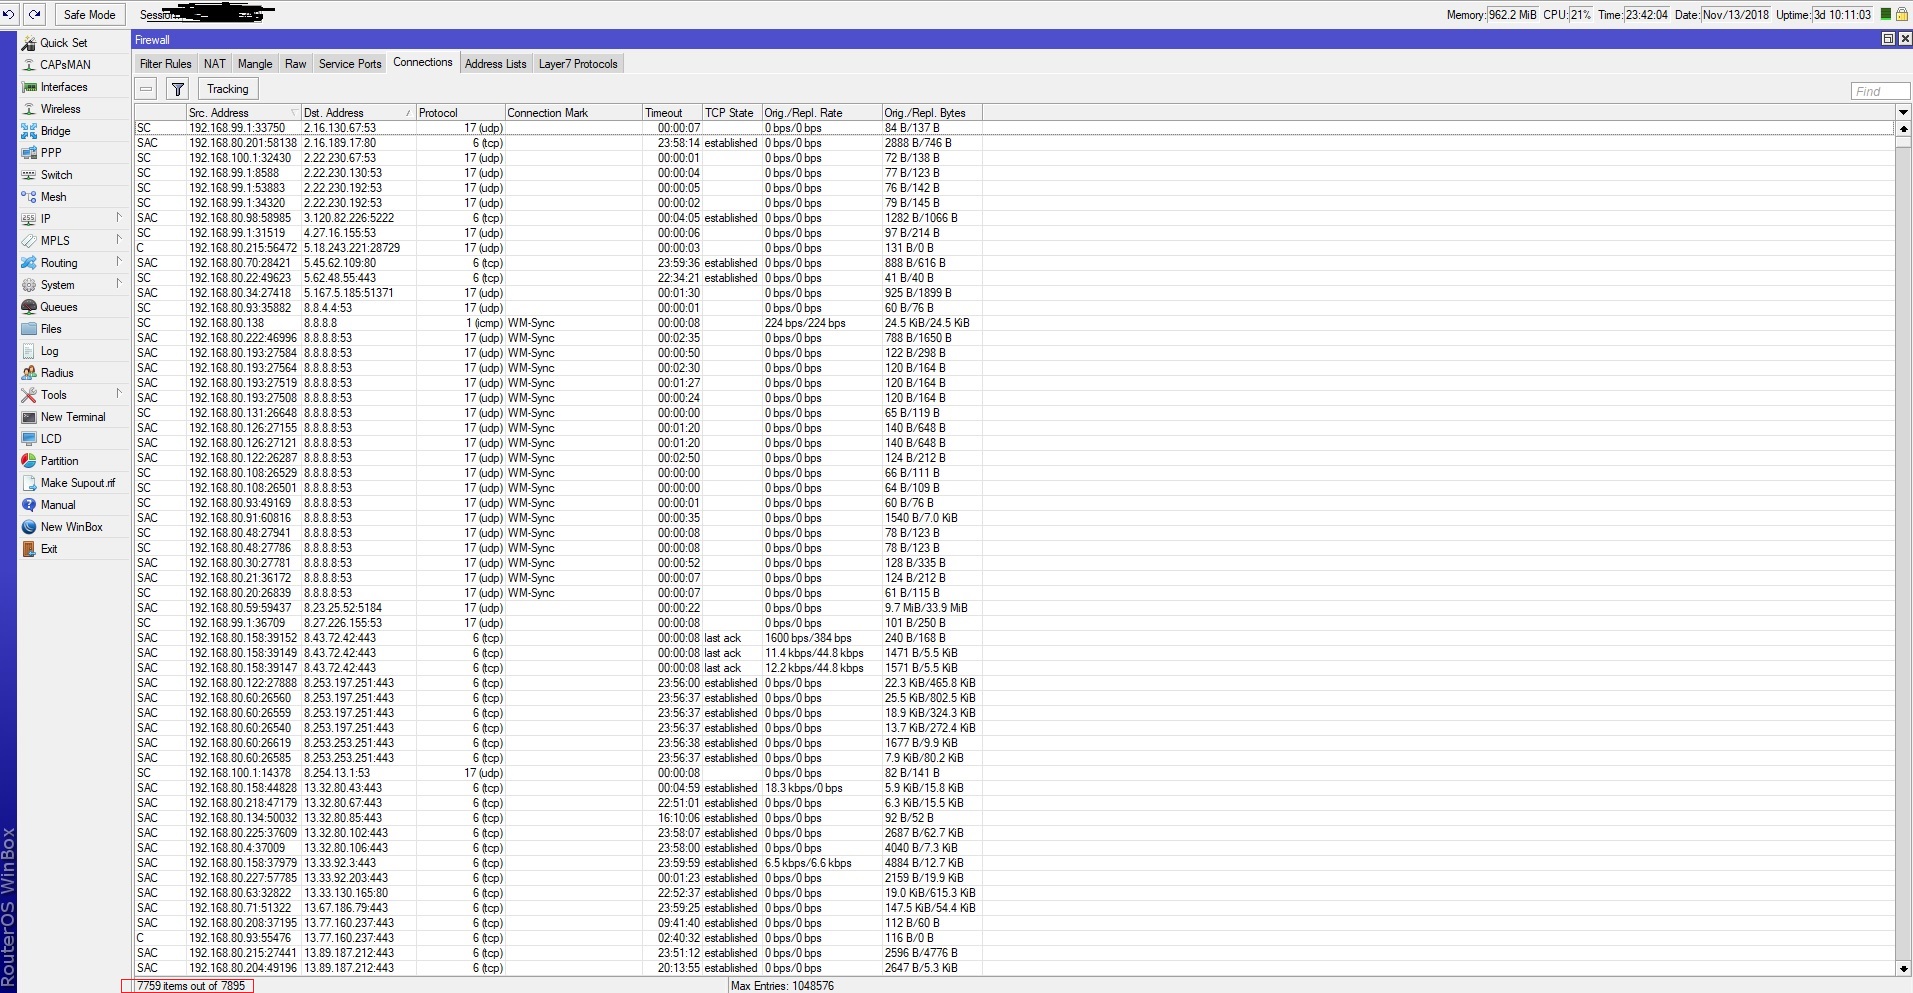Click the Find search field
This screenshot has height=993, width=1913.
click(1880, 91)
